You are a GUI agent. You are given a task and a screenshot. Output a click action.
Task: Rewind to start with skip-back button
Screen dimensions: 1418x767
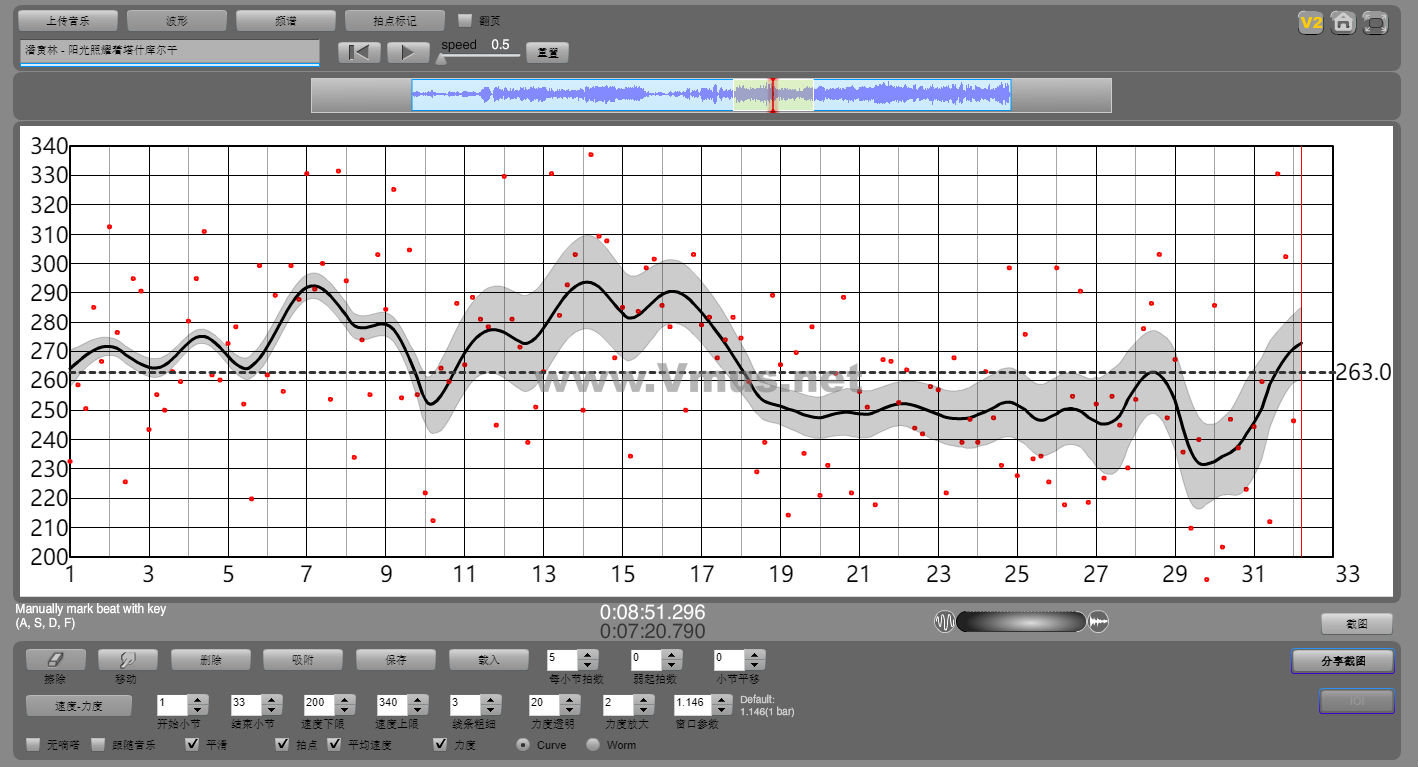pos(359,53)
